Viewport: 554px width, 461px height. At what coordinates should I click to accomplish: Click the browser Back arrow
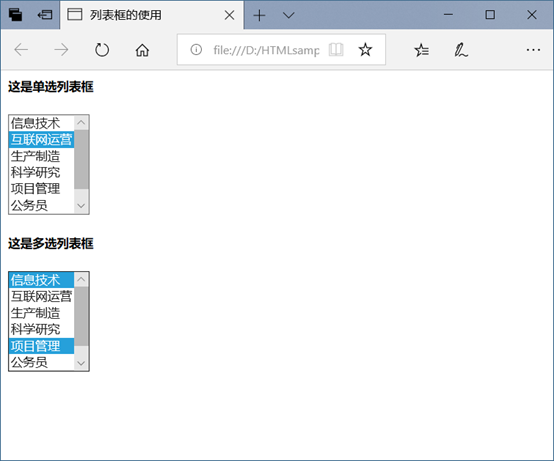pyautogui.click(x=21, y=50)
